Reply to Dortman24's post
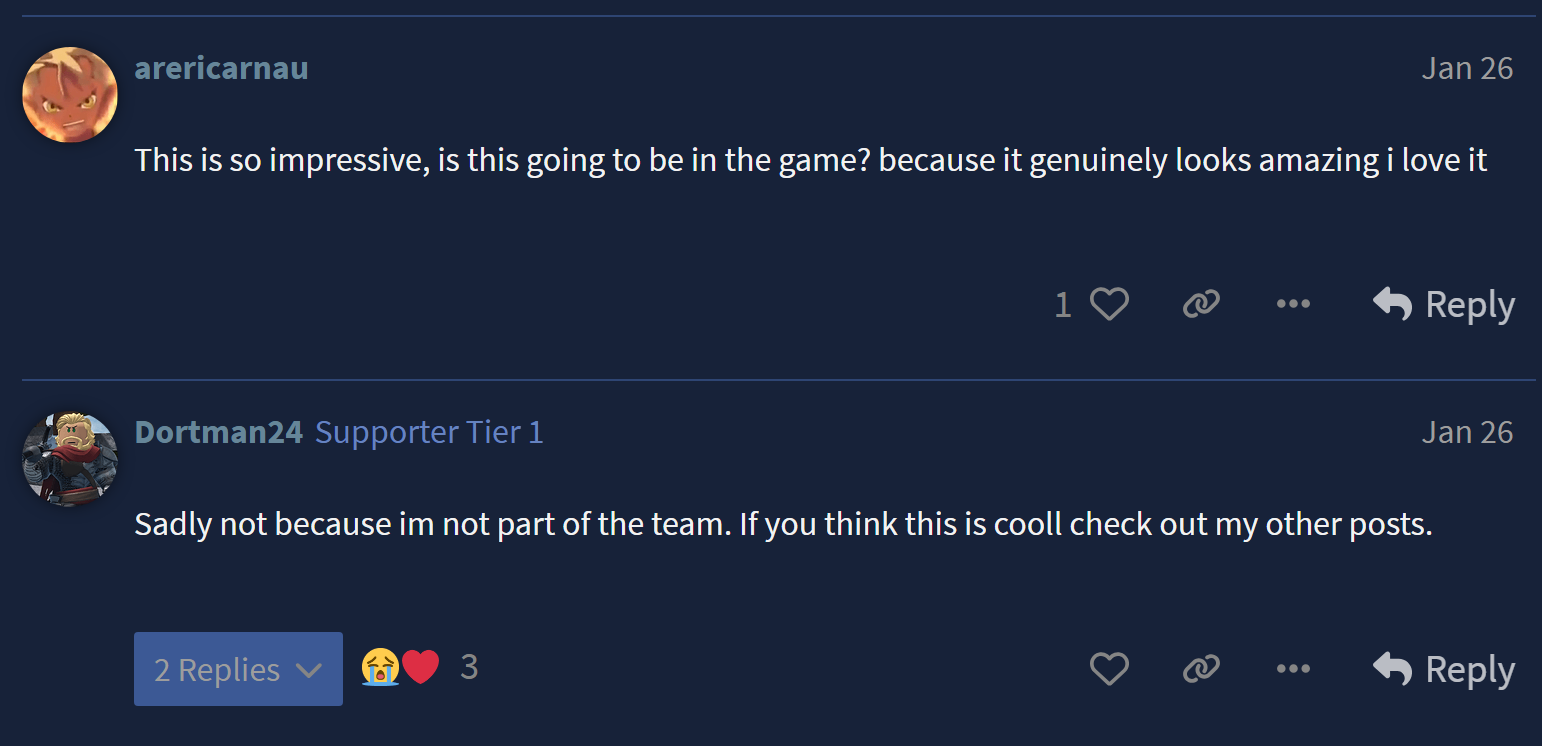Image resolution: width=1542 pixels, height=746 pixels. coord(1444,669)
